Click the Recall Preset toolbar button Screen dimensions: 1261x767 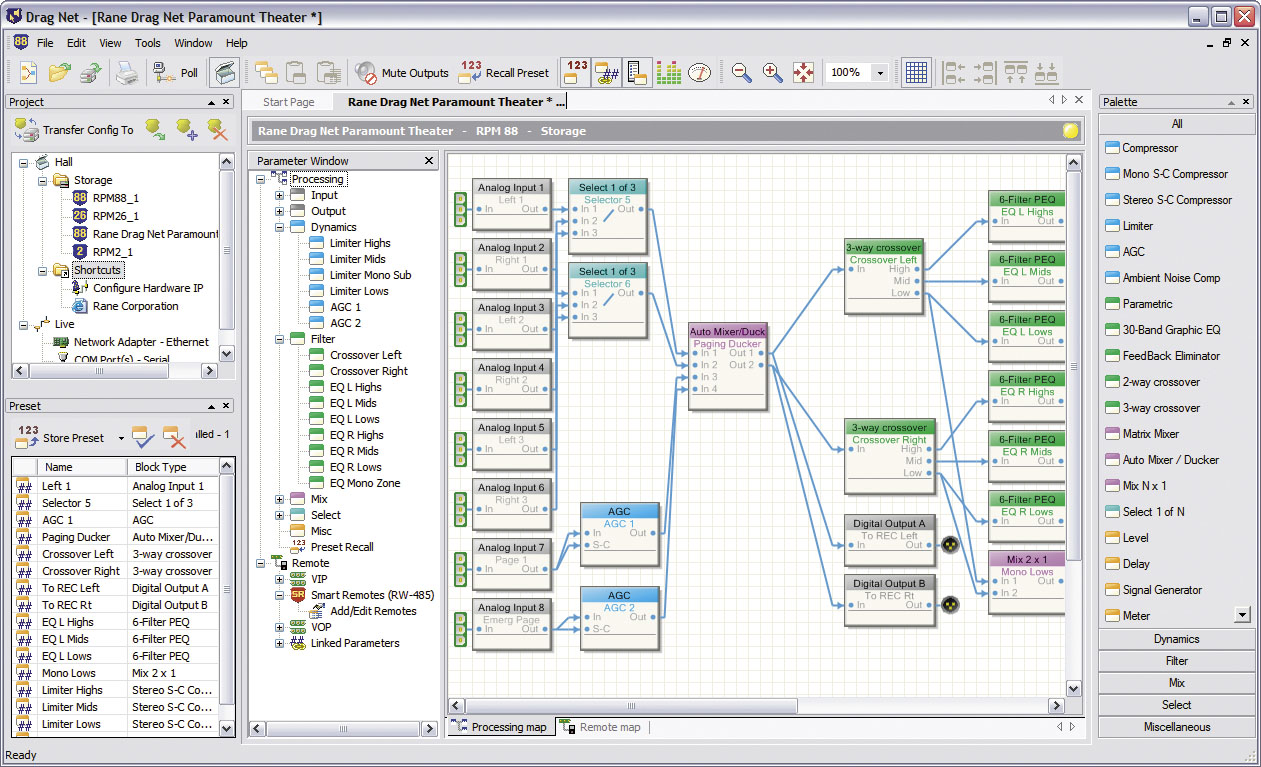click(504, 73)
